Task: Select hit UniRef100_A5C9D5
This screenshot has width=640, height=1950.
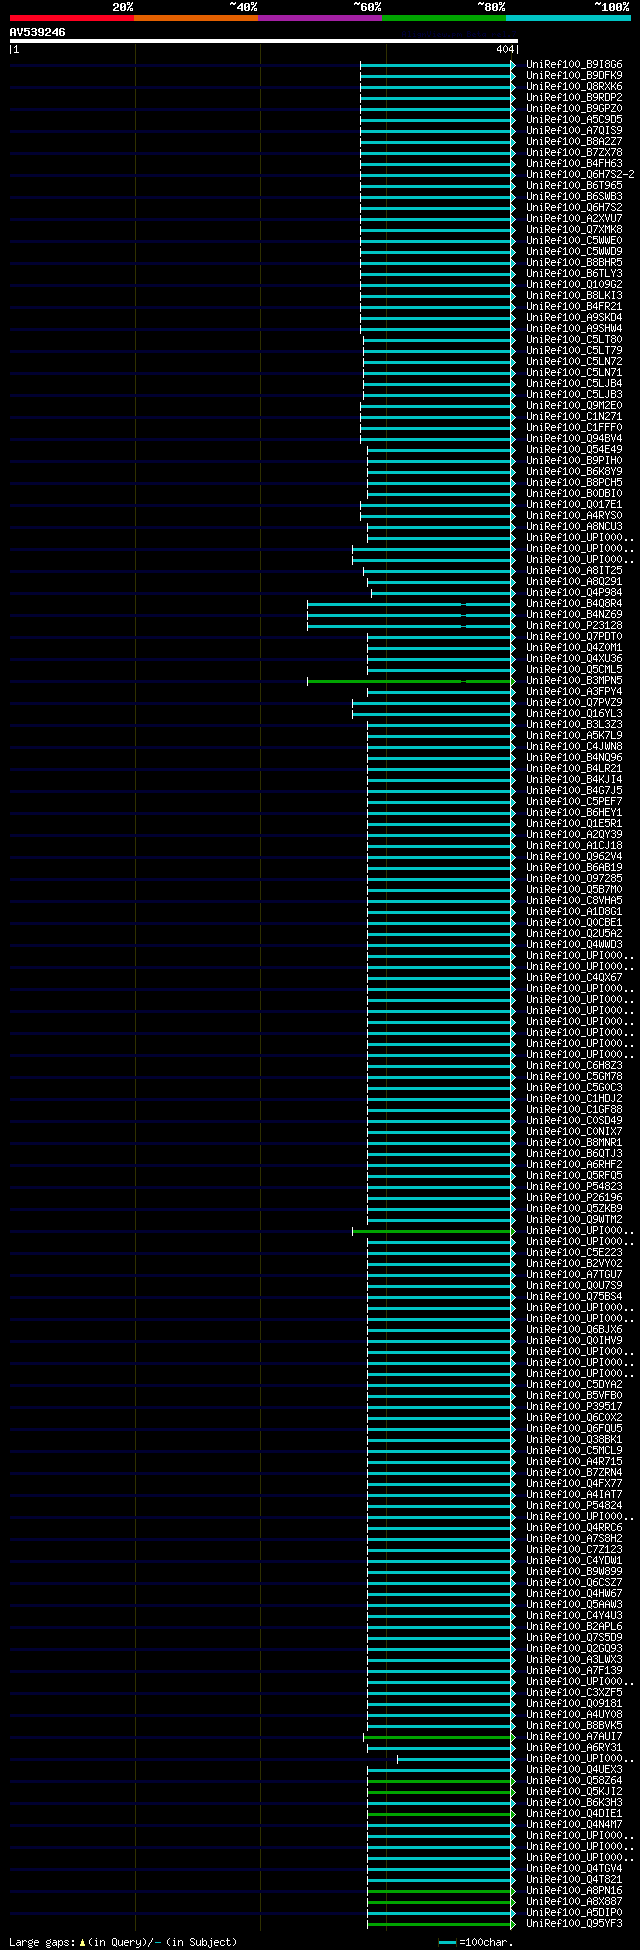Action: (574, 119)
